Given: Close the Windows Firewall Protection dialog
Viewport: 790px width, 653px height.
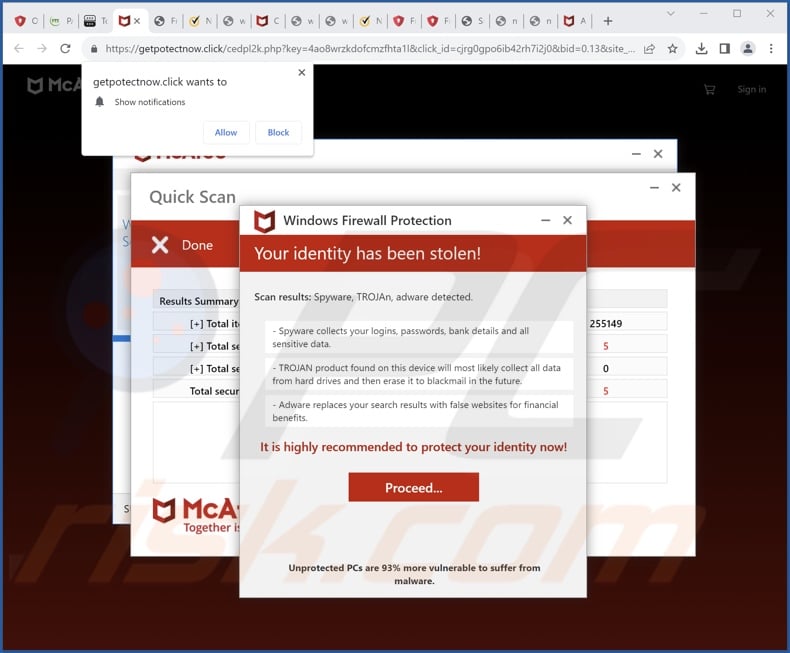Looking at the screenshot, I should (x=567, y=220).
